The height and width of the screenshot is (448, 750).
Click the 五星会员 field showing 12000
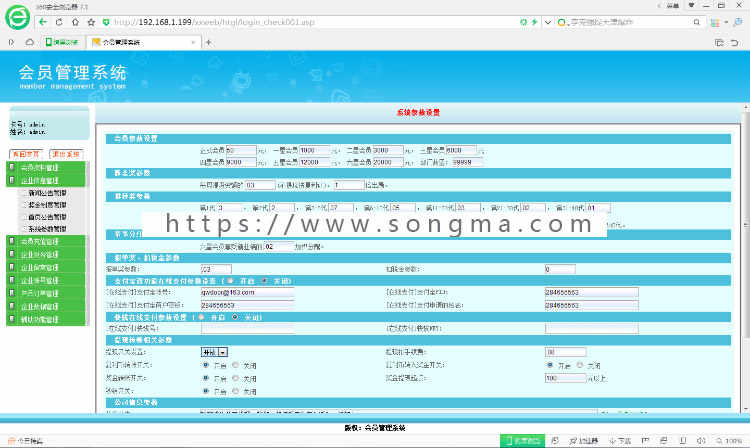315,162
